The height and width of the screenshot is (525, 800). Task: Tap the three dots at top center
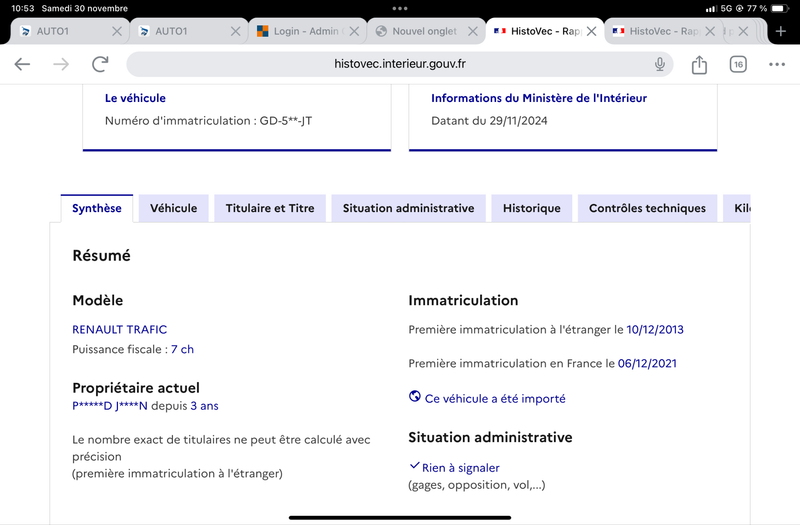click(x=400, y=8)
